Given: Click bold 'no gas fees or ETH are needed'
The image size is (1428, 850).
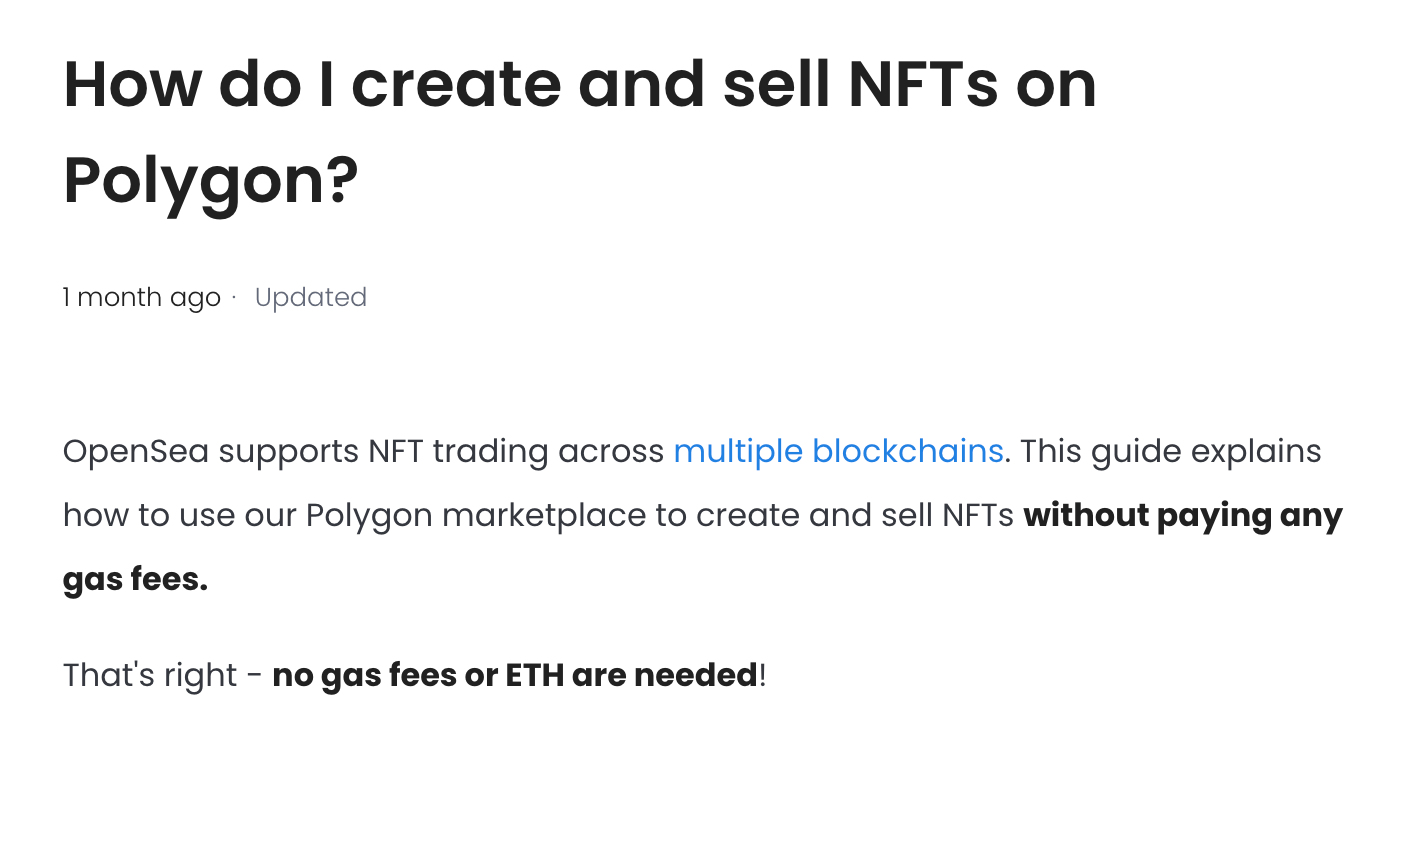Looking at the screenshot, I should click(514, 675).
